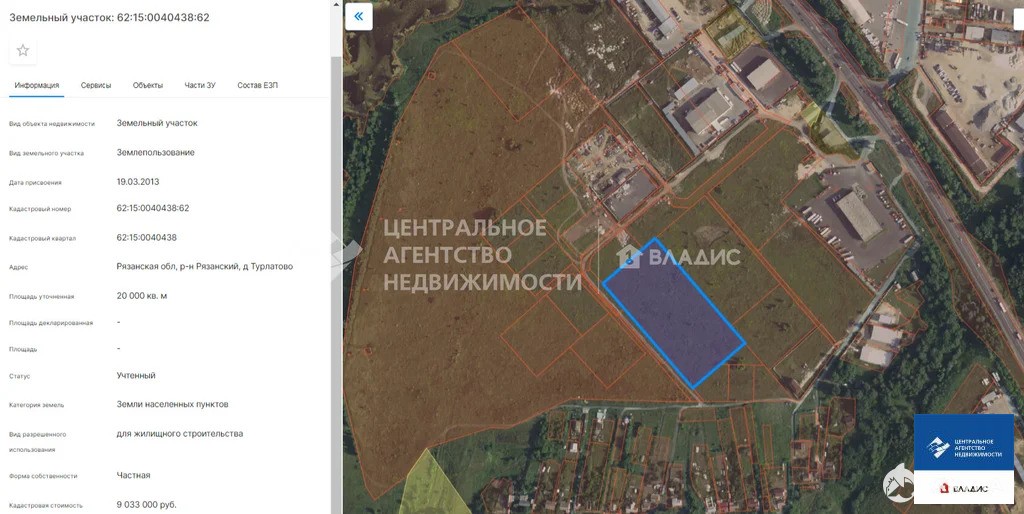Open the Состав ЕЗП tab
The width and height of the screenshot is (1024, 514).
click(x=258, y=86)
